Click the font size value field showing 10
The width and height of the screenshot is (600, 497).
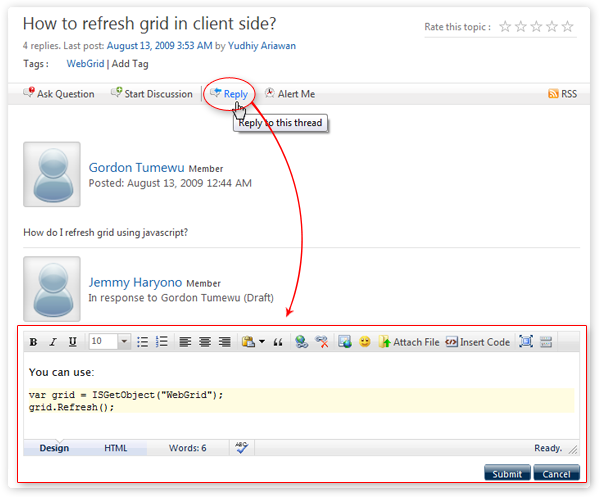click(103, 341)
